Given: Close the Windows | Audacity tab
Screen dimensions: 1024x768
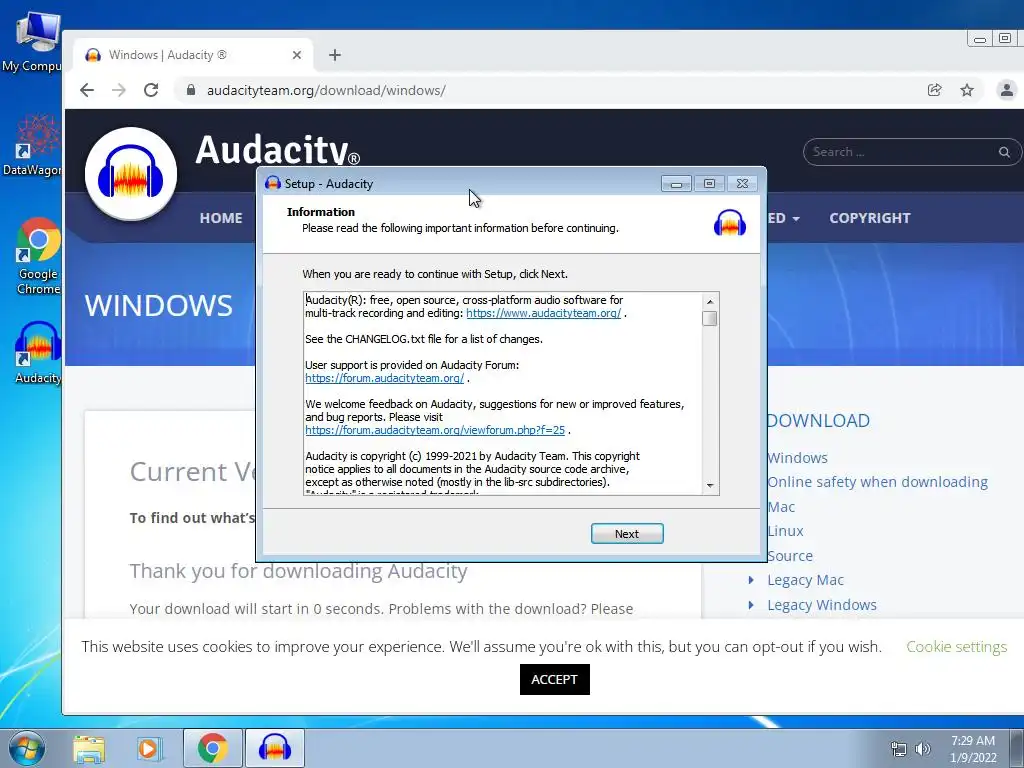Looking at the screenshot, I should 296,55.
